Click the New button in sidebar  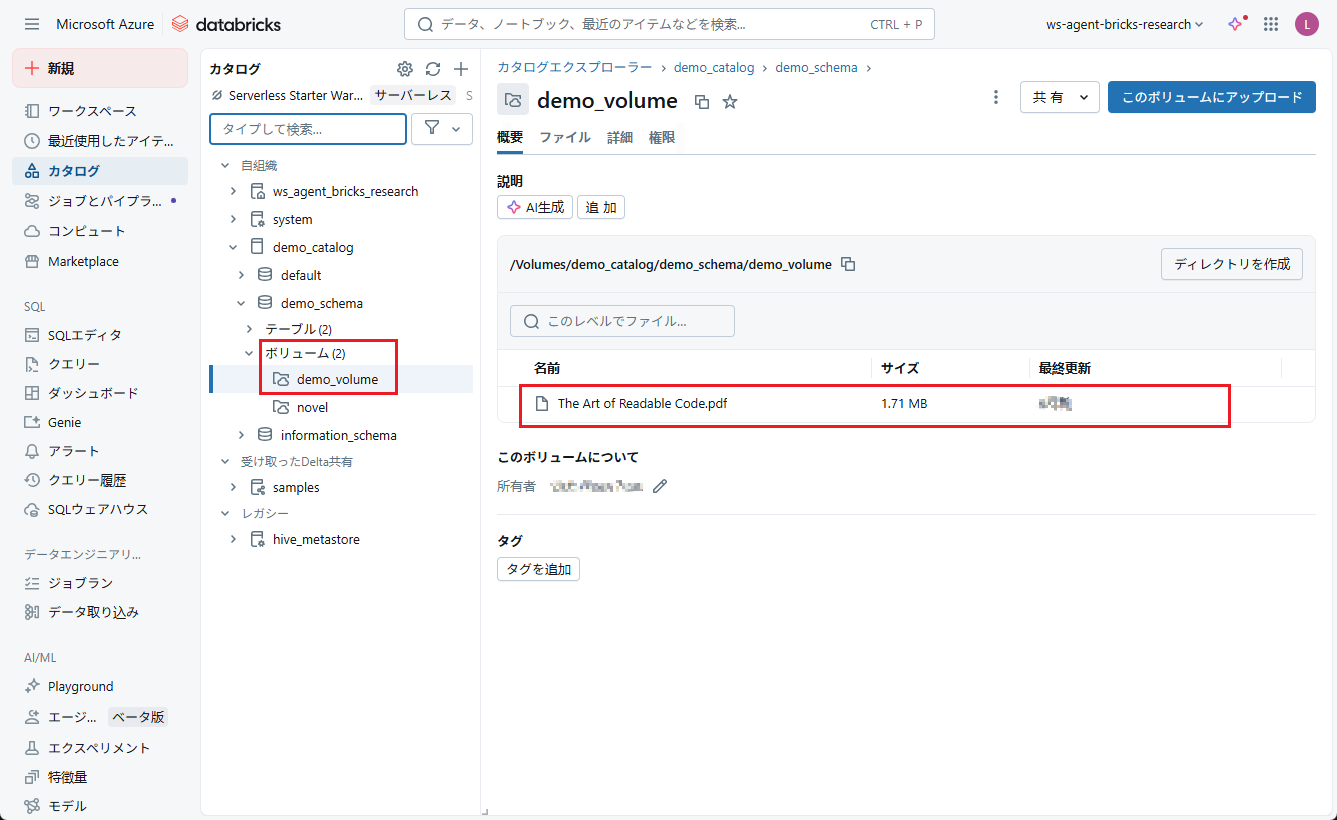[100, 68]
